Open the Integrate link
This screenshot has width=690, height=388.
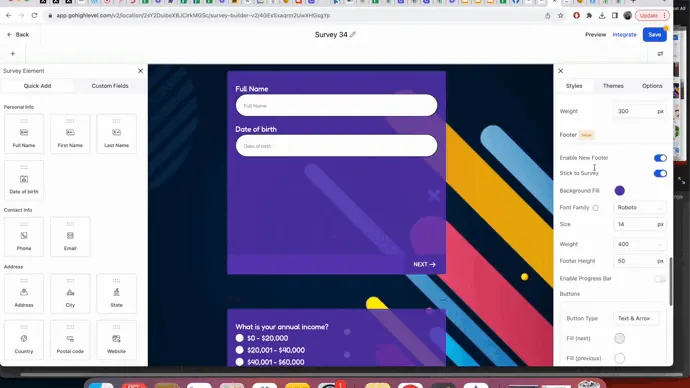pyautogui.click(x=624, y=34)
